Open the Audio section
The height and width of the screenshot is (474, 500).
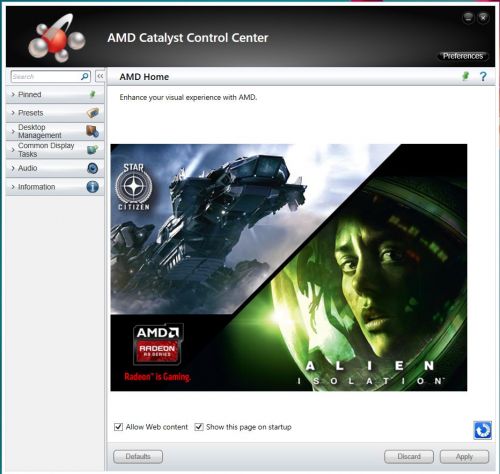tap(55, 168)
